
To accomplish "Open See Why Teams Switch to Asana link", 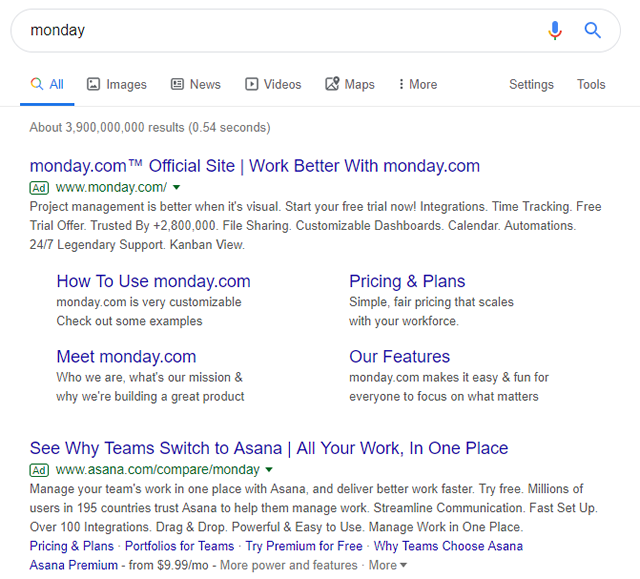I will [x=269, y=448].
